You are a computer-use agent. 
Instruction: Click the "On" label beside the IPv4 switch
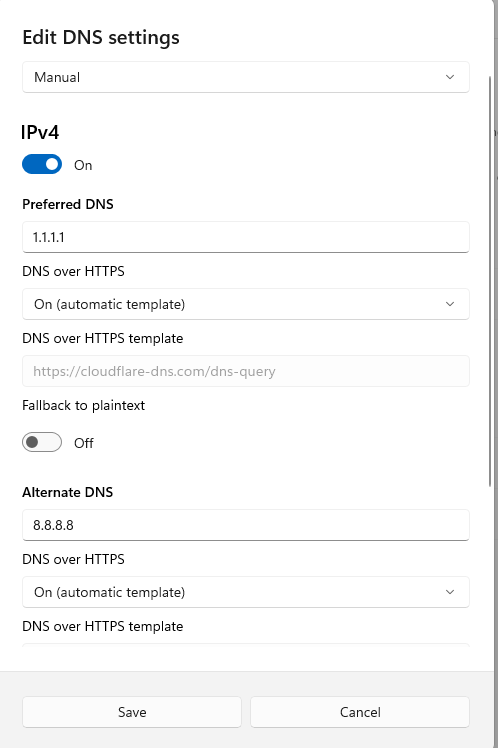(83, 165)
